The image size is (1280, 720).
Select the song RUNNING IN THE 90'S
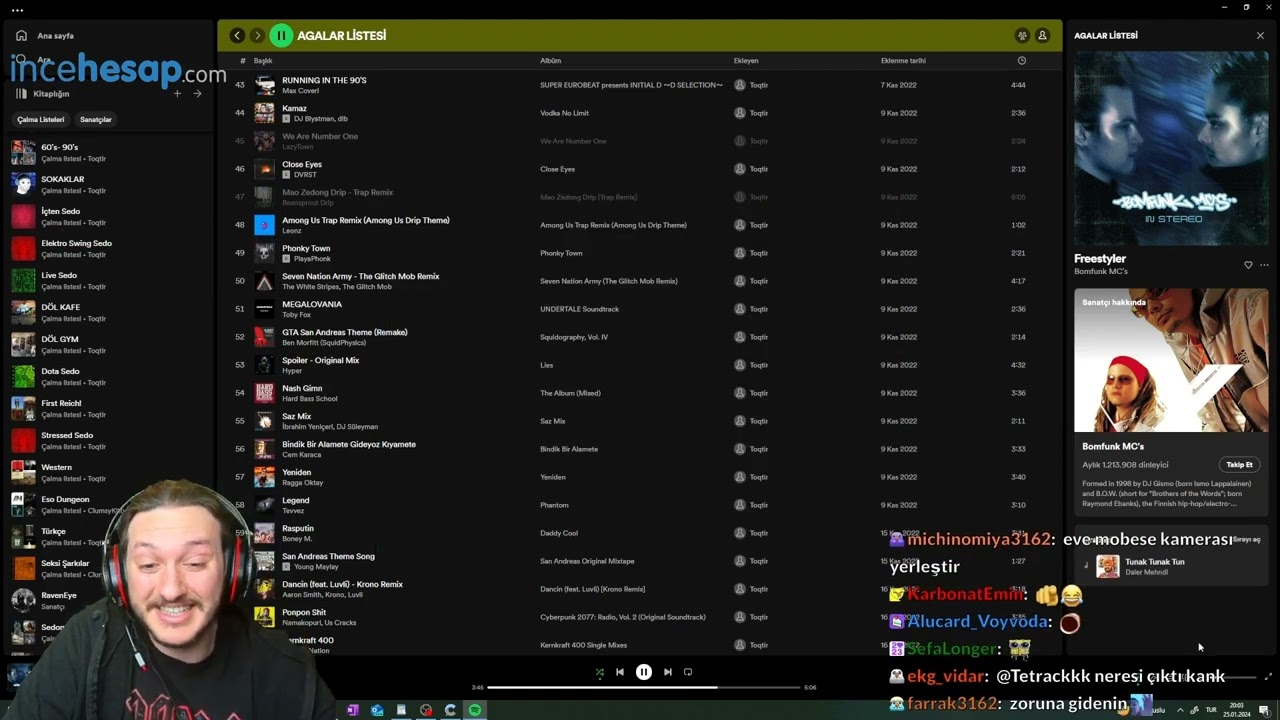pos(324,80)
